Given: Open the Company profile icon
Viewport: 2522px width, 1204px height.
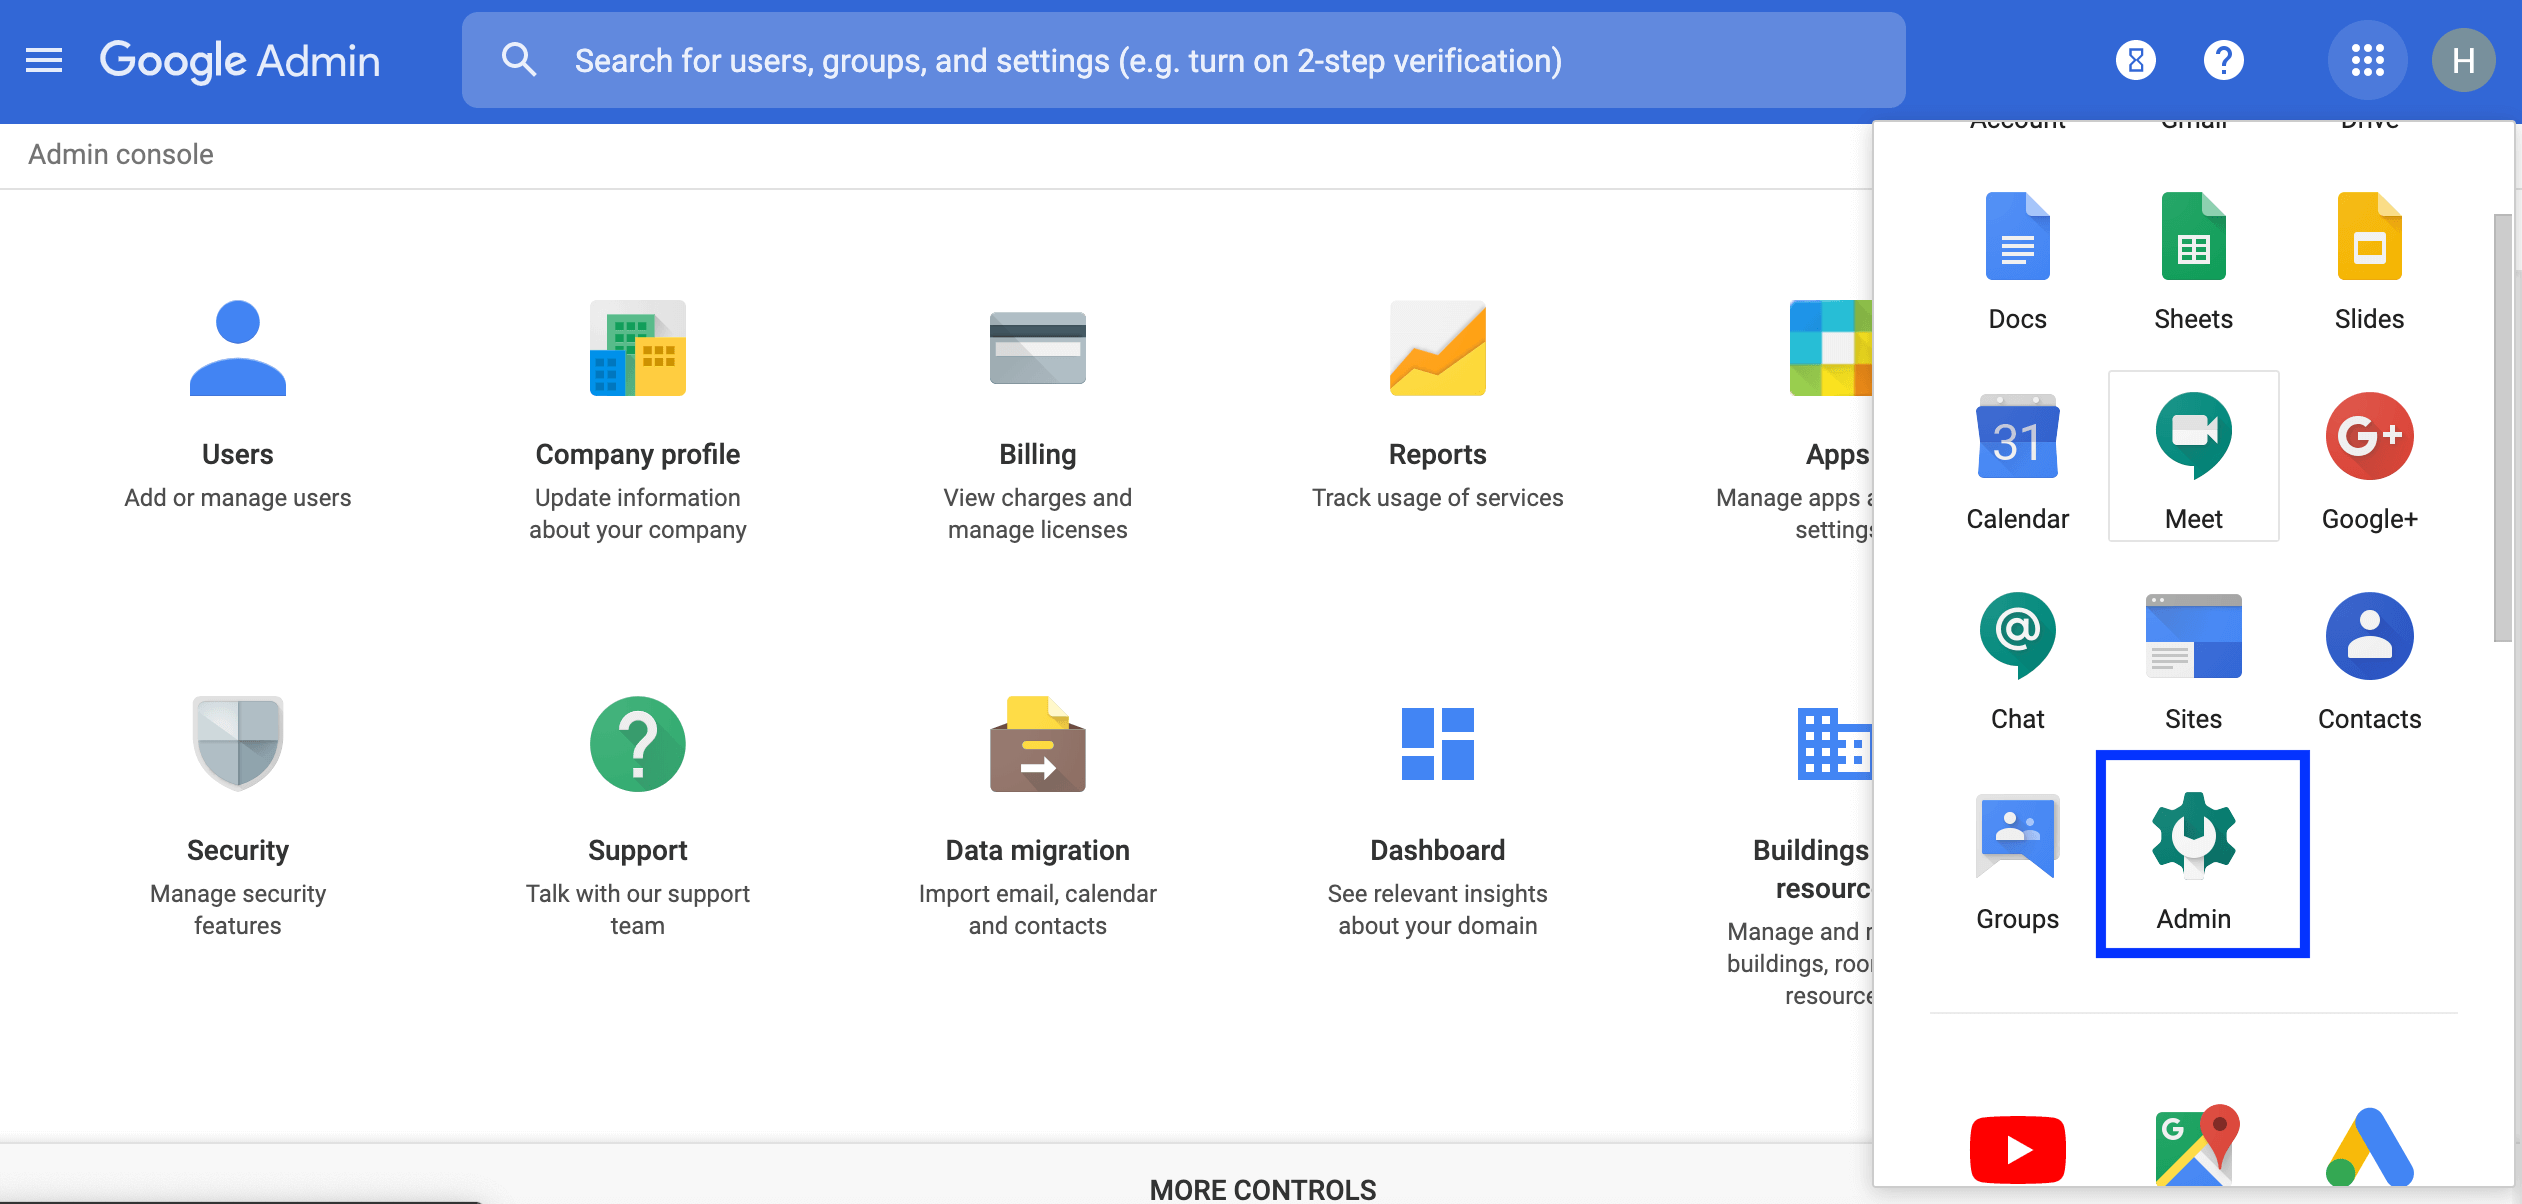Looking at the screenshot, I should 638,348.
